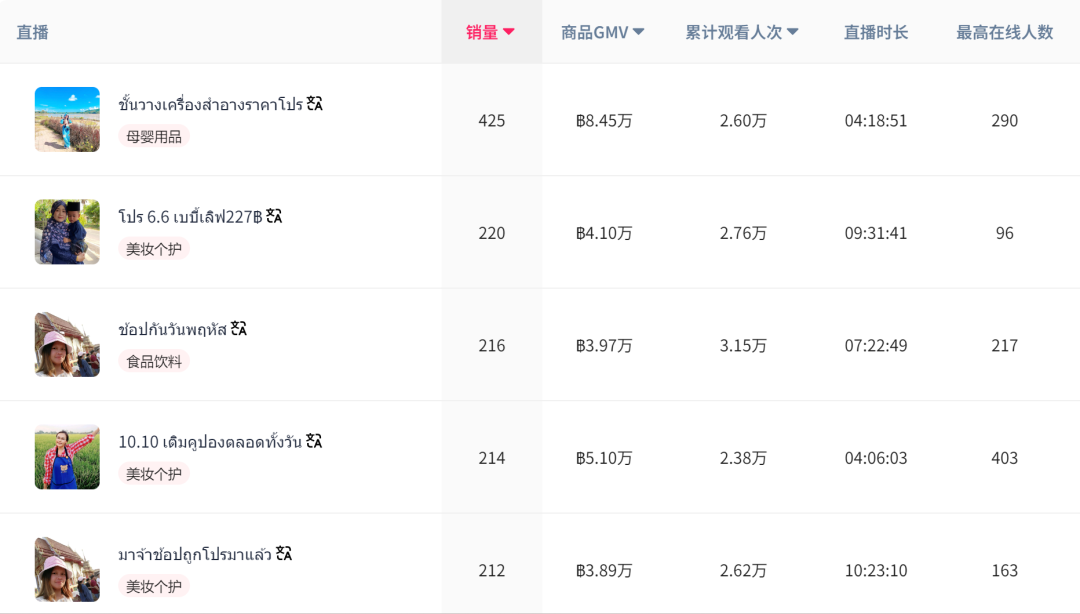
Task: Click the 直播 column header label
Action: (32, 31)
